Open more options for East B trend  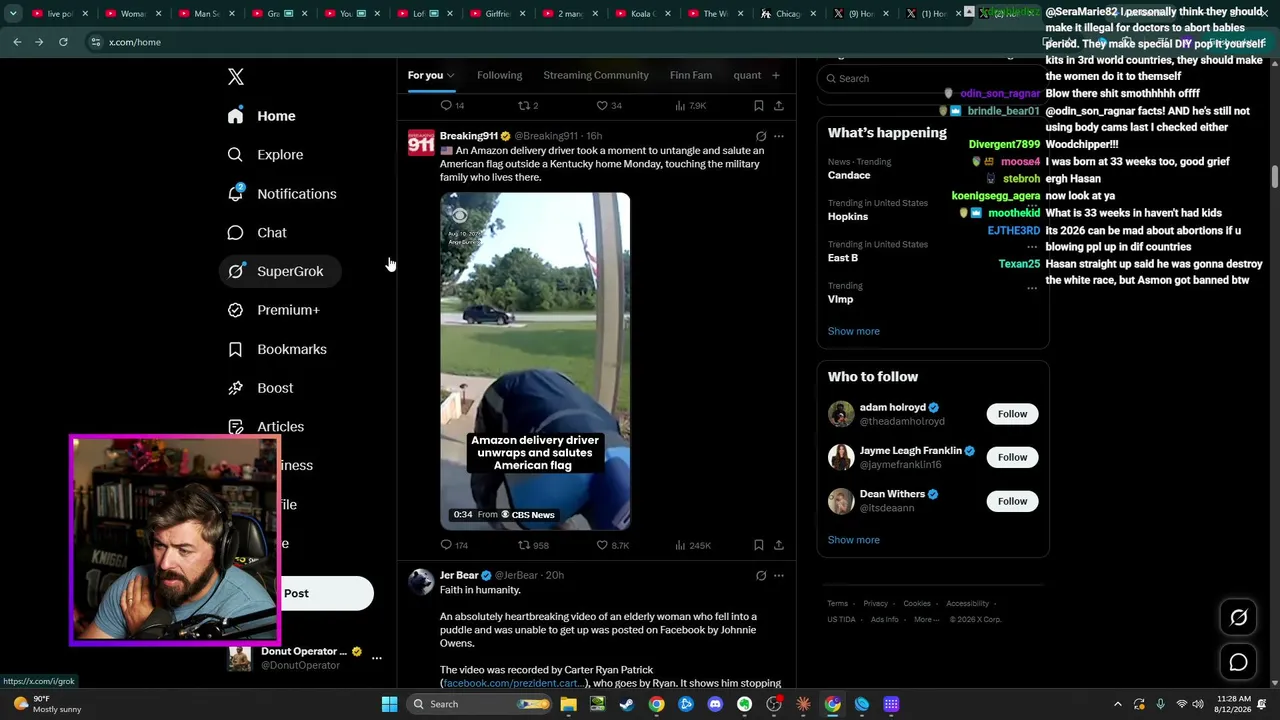point(1032,246)
